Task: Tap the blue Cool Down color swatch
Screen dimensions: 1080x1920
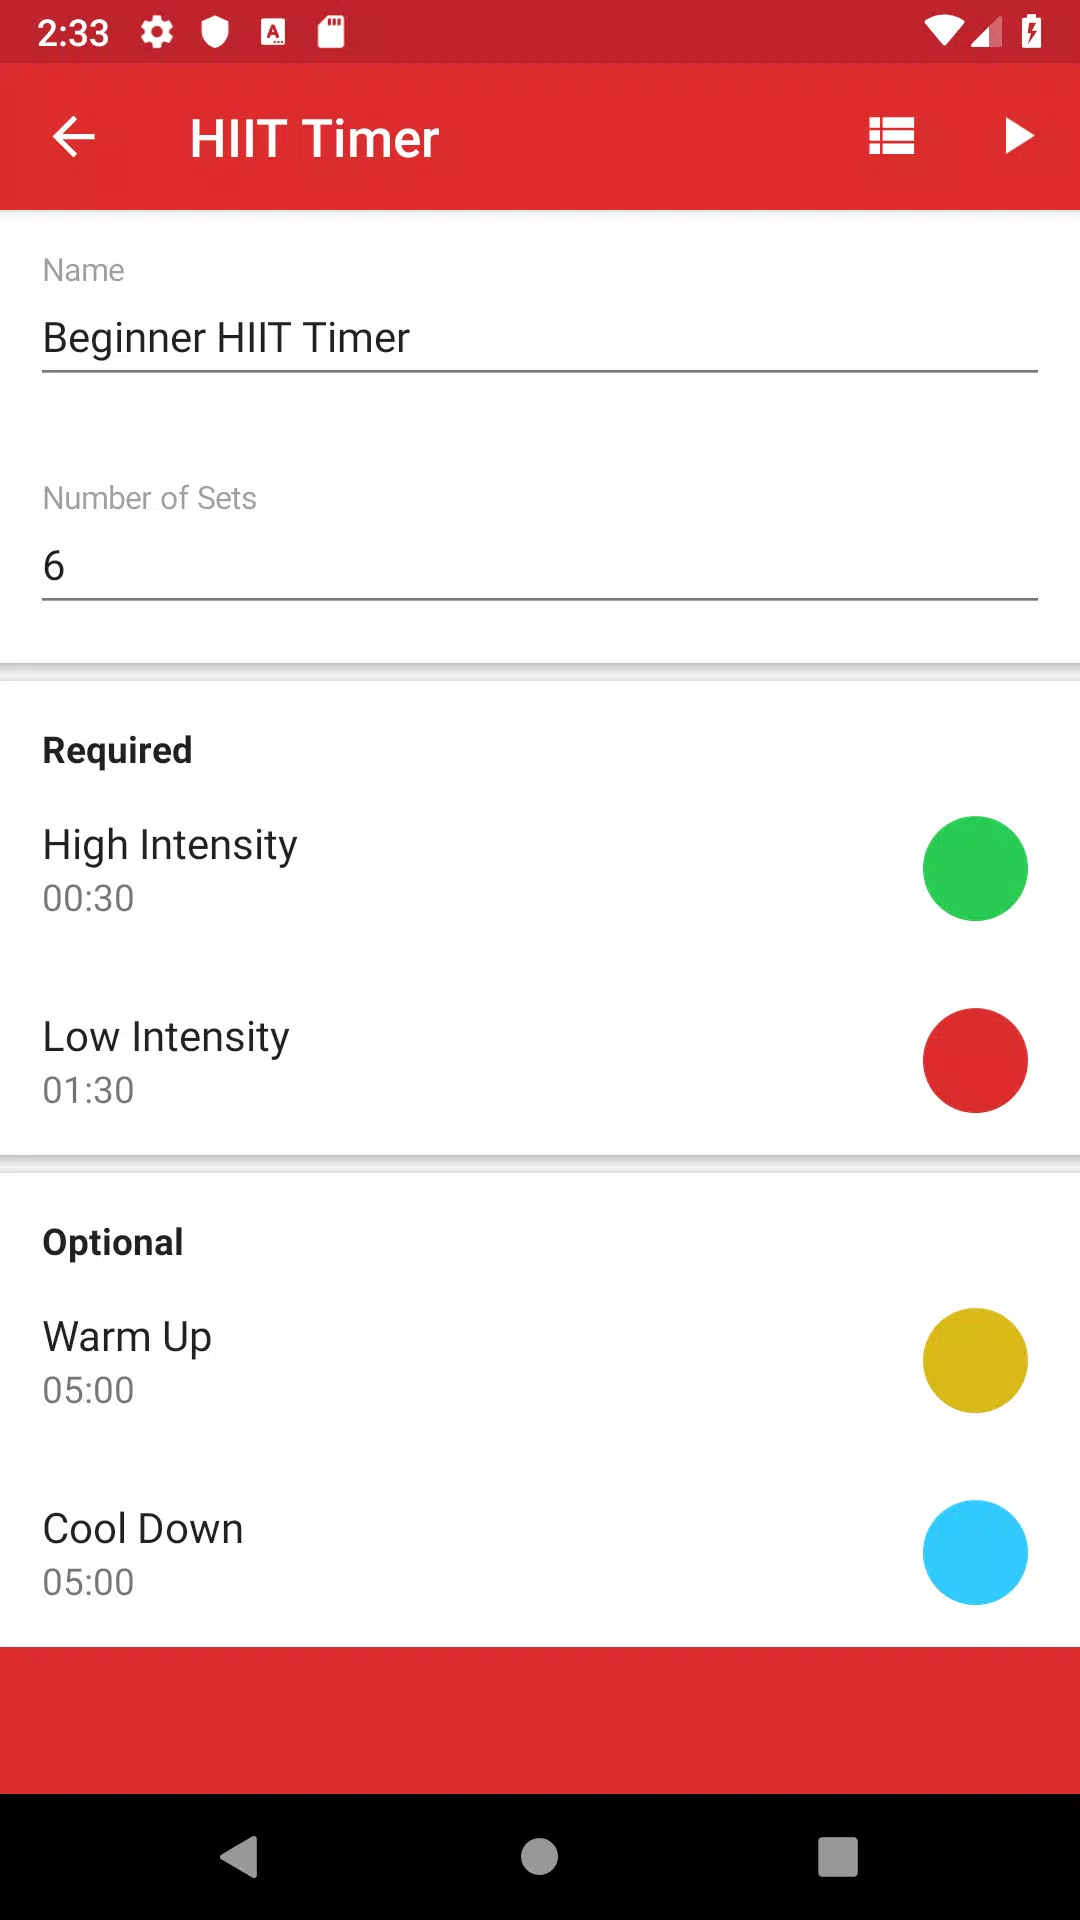Action: (x=975, y=1552)
